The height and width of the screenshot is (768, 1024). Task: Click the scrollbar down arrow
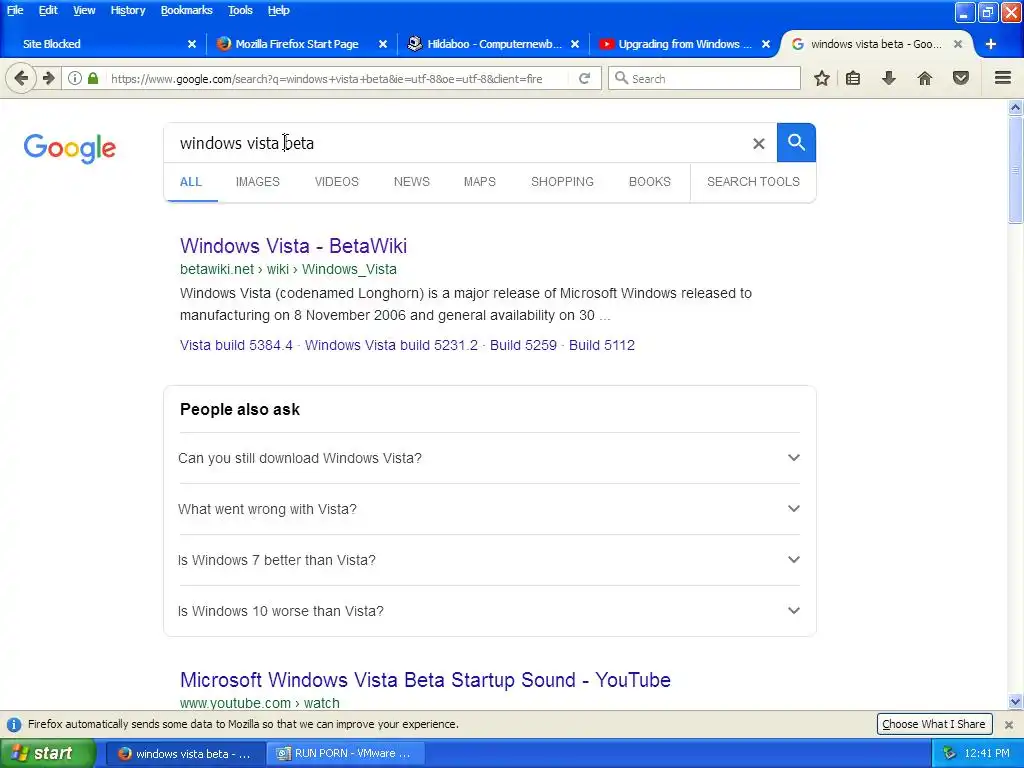[x=1016, y=702]
